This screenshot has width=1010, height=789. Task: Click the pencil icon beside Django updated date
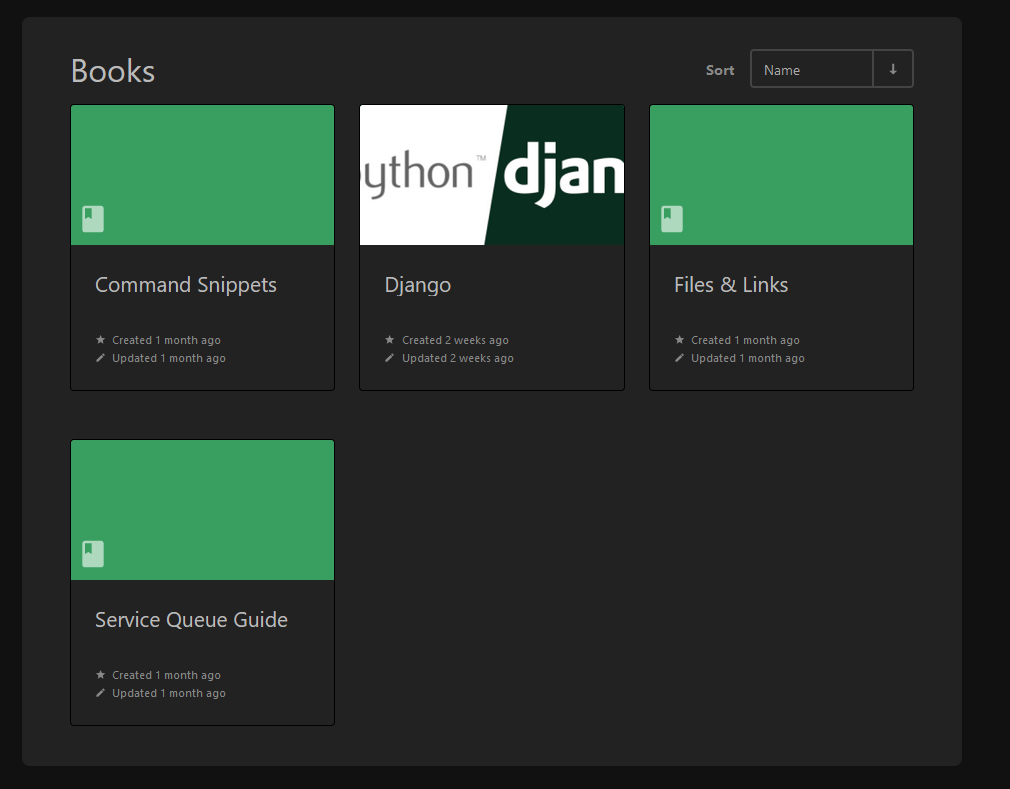tap(390, 358)
